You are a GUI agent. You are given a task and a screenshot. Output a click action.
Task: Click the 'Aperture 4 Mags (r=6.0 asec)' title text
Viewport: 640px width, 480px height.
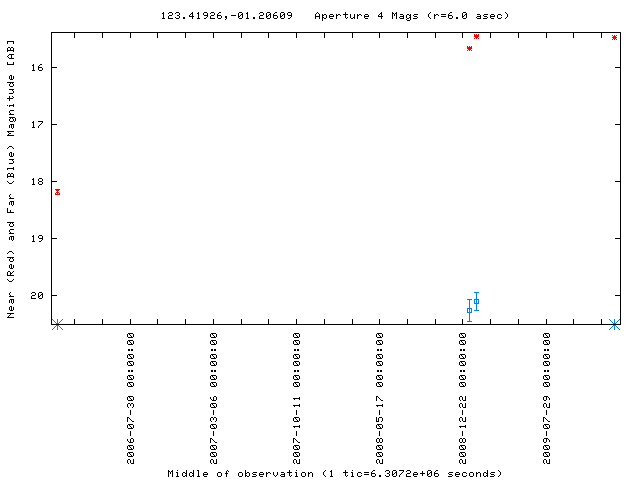412,16
